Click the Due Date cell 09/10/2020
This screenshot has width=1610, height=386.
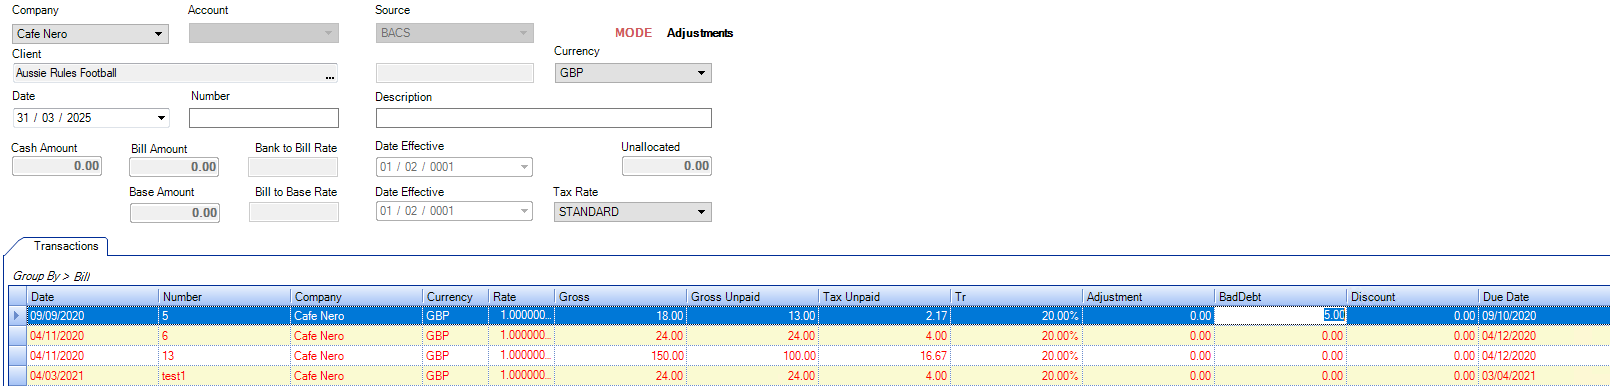pyautogui.click(x=1544, y=316)
